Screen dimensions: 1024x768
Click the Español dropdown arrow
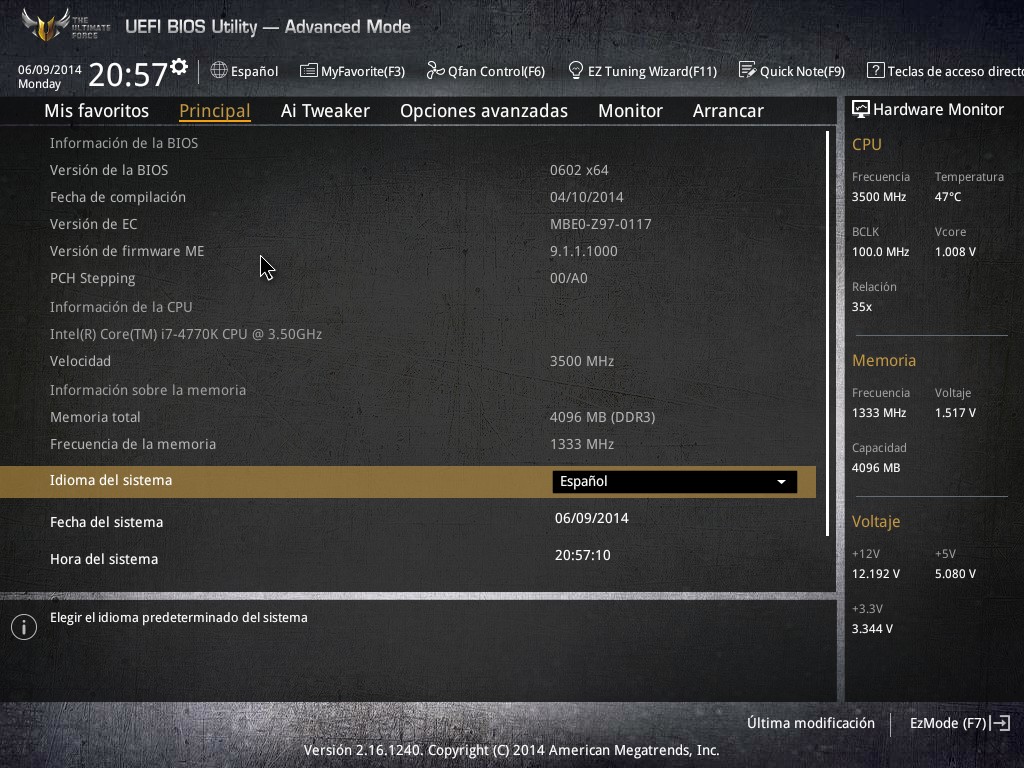(781, 482)
